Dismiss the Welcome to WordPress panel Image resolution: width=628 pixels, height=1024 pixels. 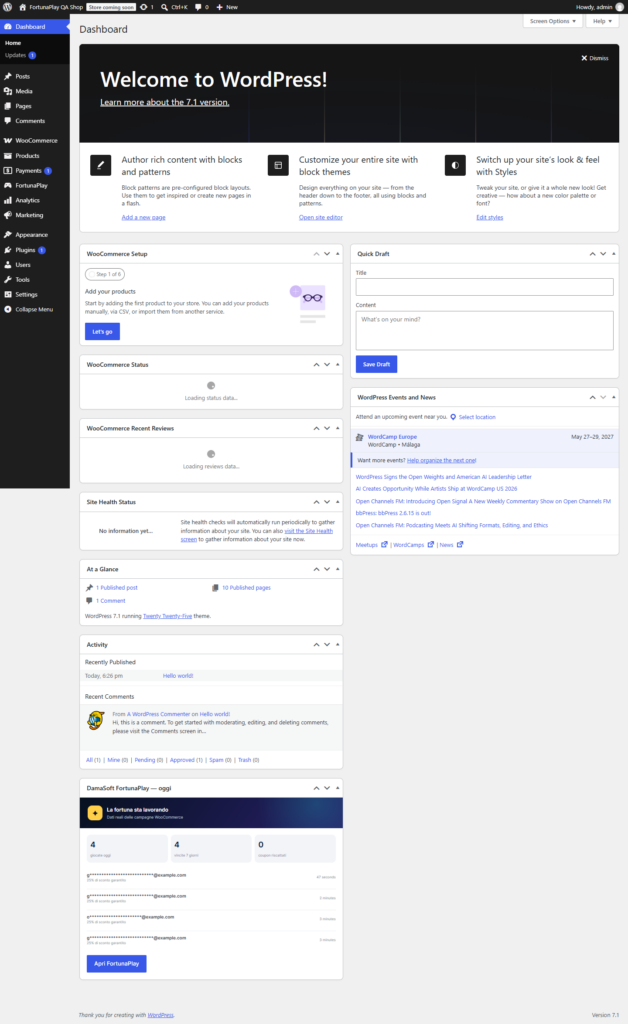pos(595,58)
